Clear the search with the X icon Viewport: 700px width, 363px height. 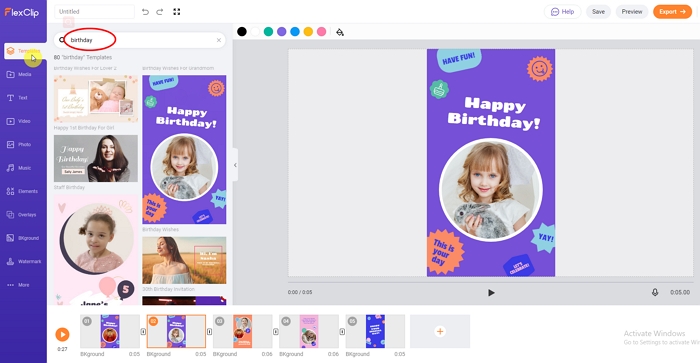point(219,40)
